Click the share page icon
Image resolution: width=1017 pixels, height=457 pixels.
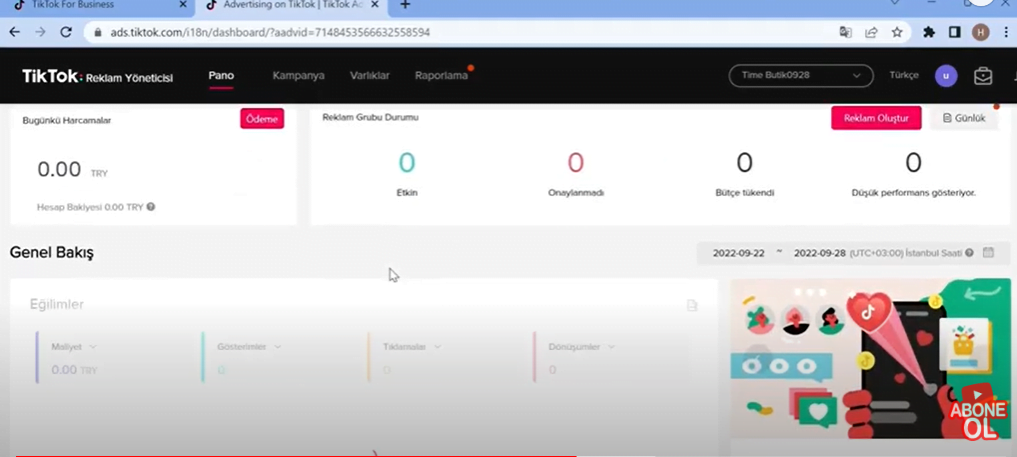coord(872,32)
